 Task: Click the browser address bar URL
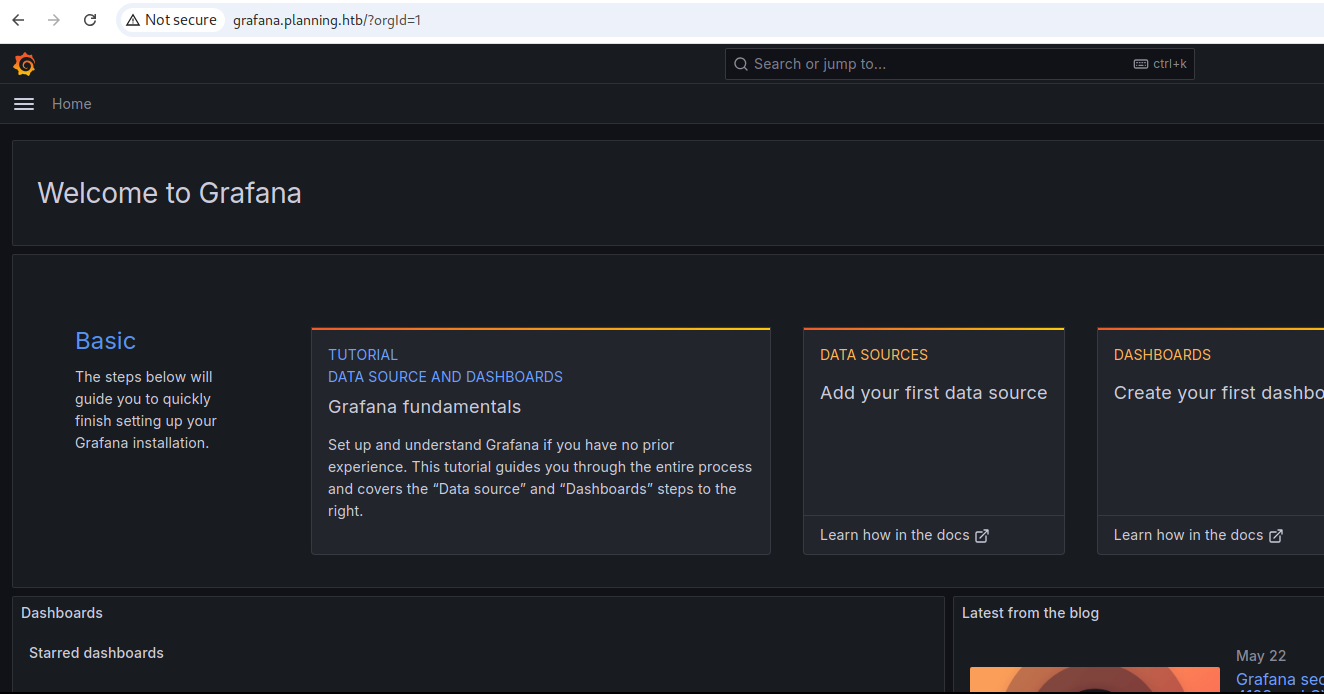click(x=327, y=20)
